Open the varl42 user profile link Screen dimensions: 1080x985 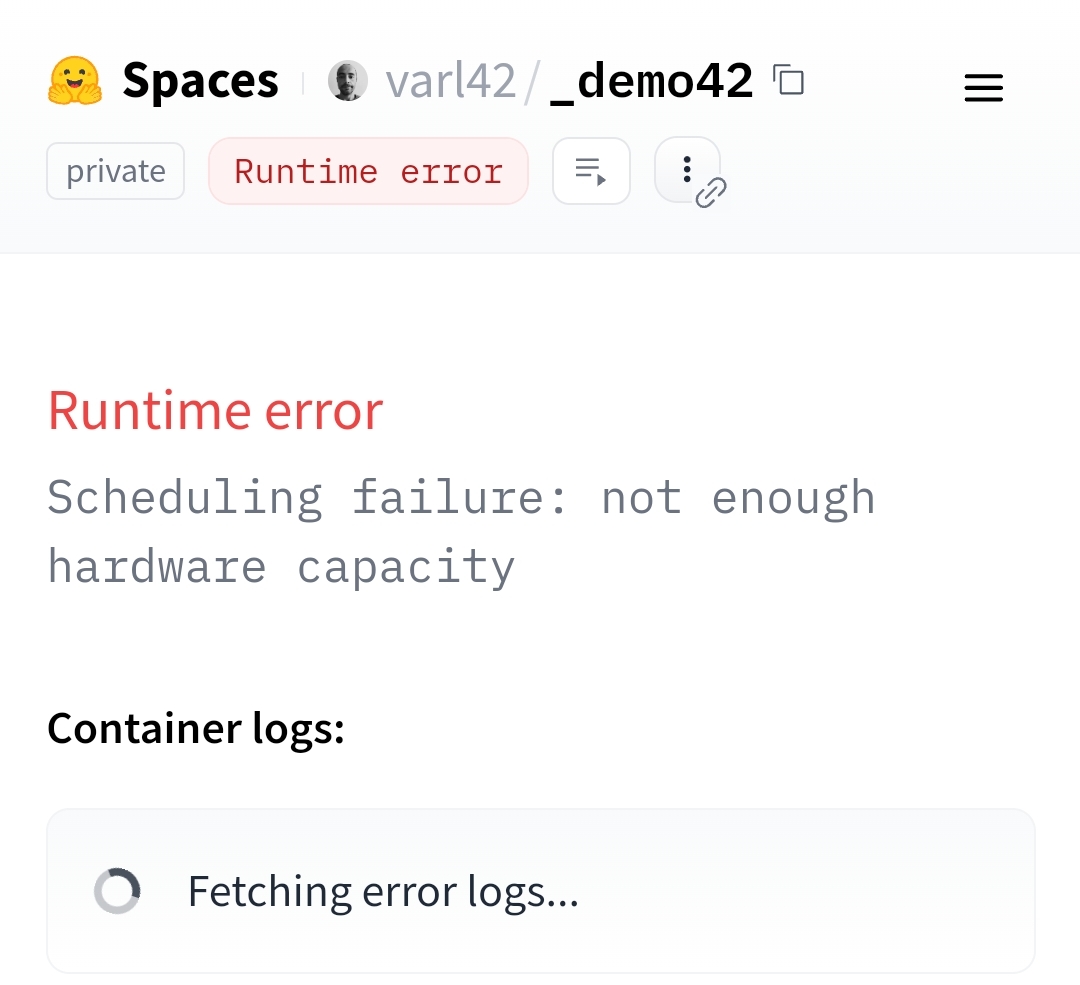click(x=450, y=81)
